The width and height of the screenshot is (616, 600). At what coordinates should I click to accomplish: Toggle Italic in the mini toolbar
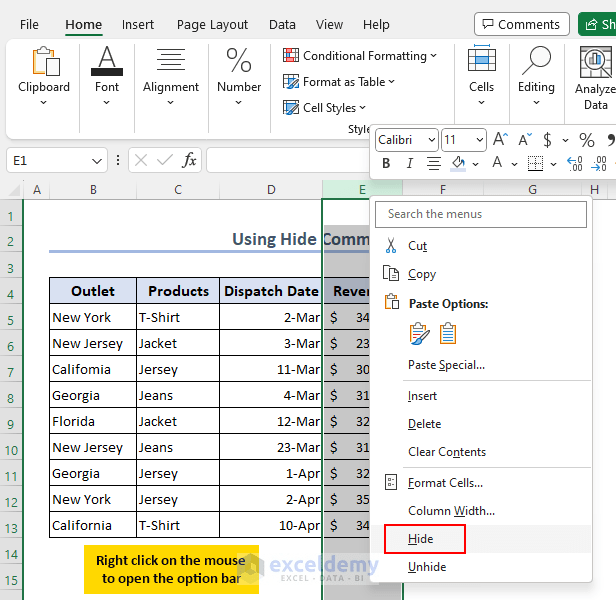[410, 163]
